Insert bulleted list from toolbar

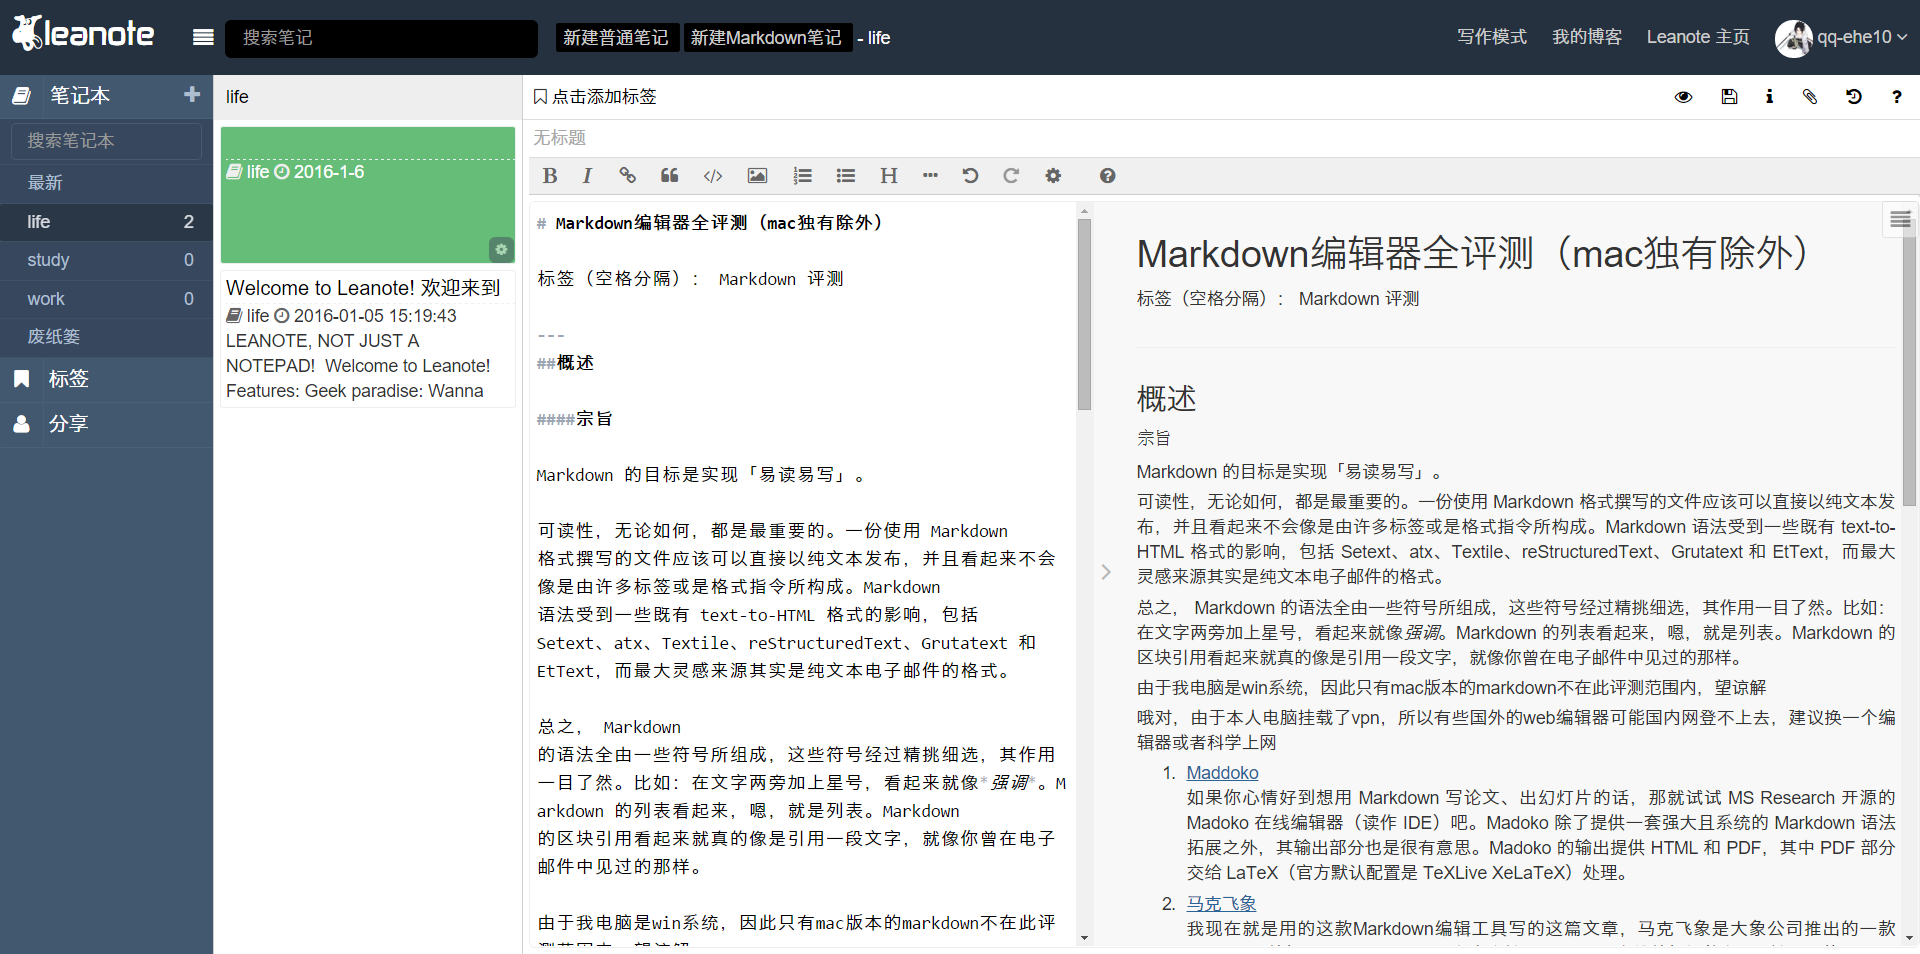pyautogui.click(x=846, y=176)
